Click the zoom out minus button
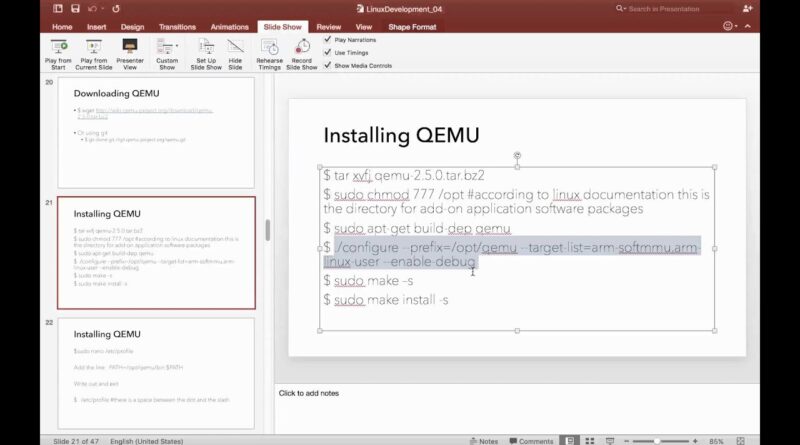This screenshot has width=800, height=445. [627, 441]
